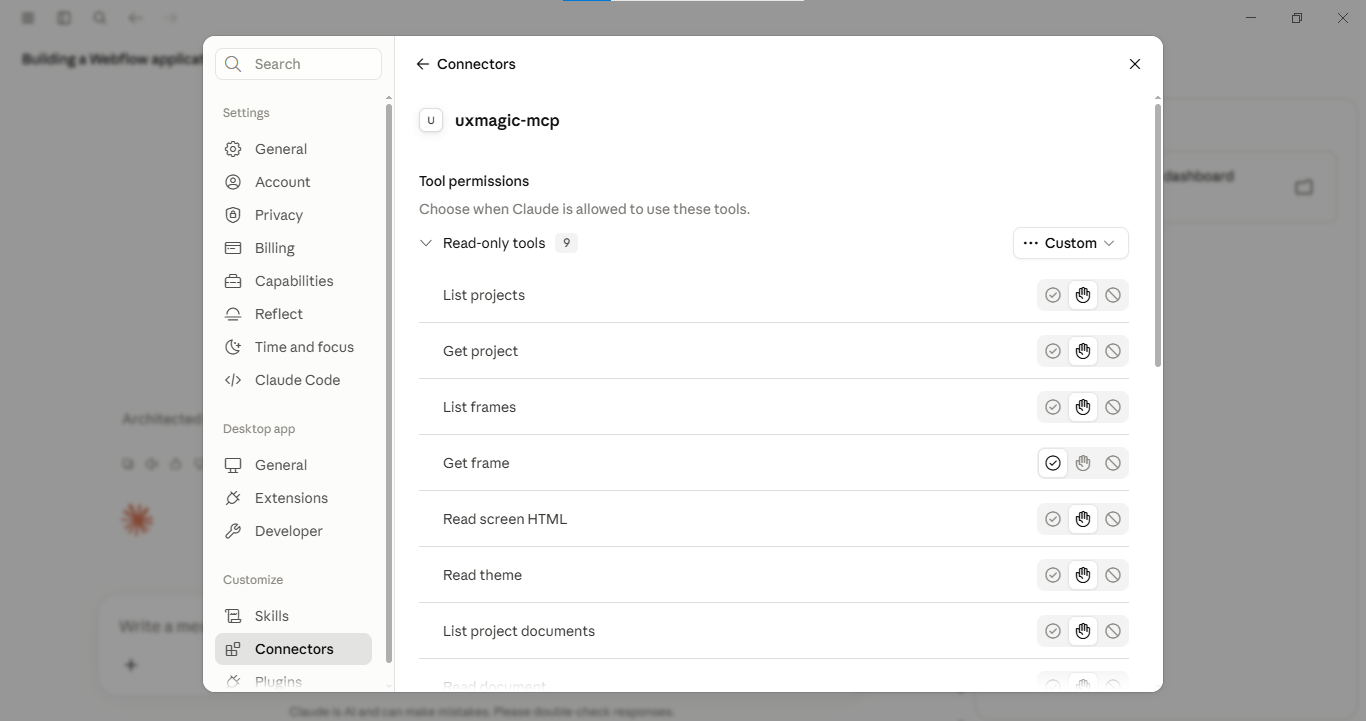Block the Read screen HTML tool
Image resolution: width=1366 pixels, height=721 pixels.
pyautogui.click(x=1113, y=519)
